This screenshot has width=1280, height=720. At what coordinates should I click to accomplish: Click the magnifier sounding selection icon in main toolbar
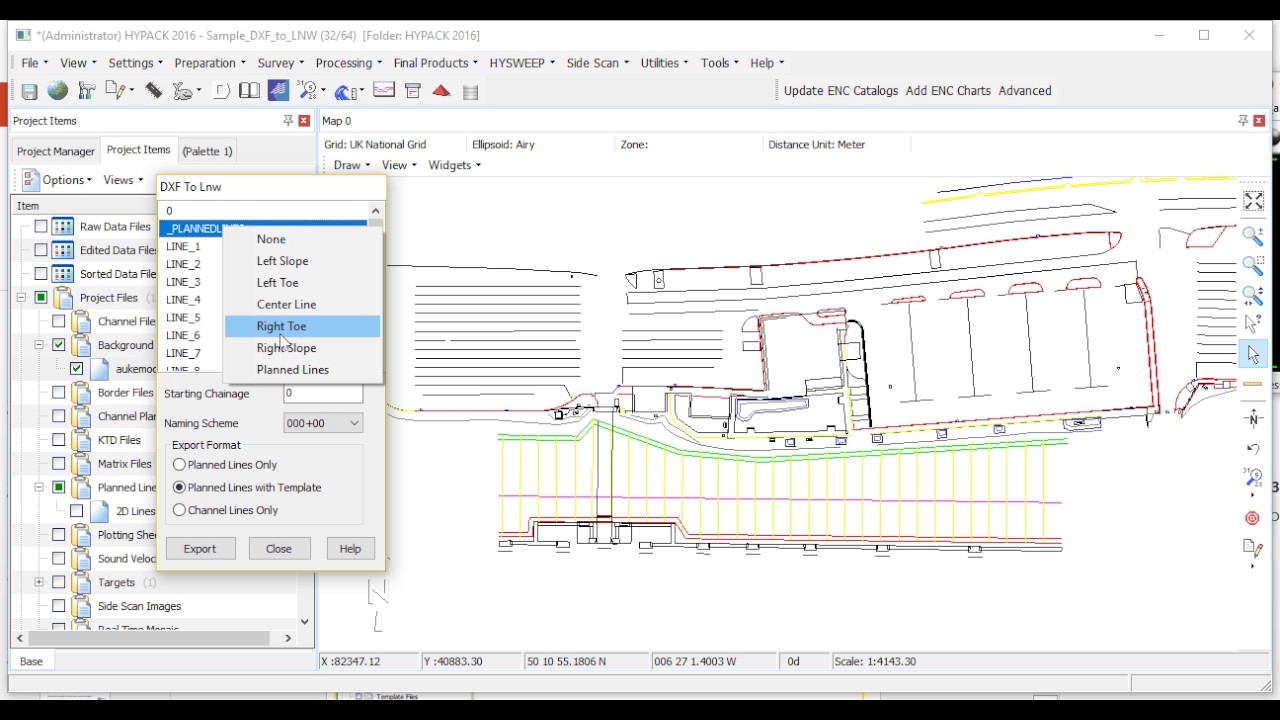(307, 91)
